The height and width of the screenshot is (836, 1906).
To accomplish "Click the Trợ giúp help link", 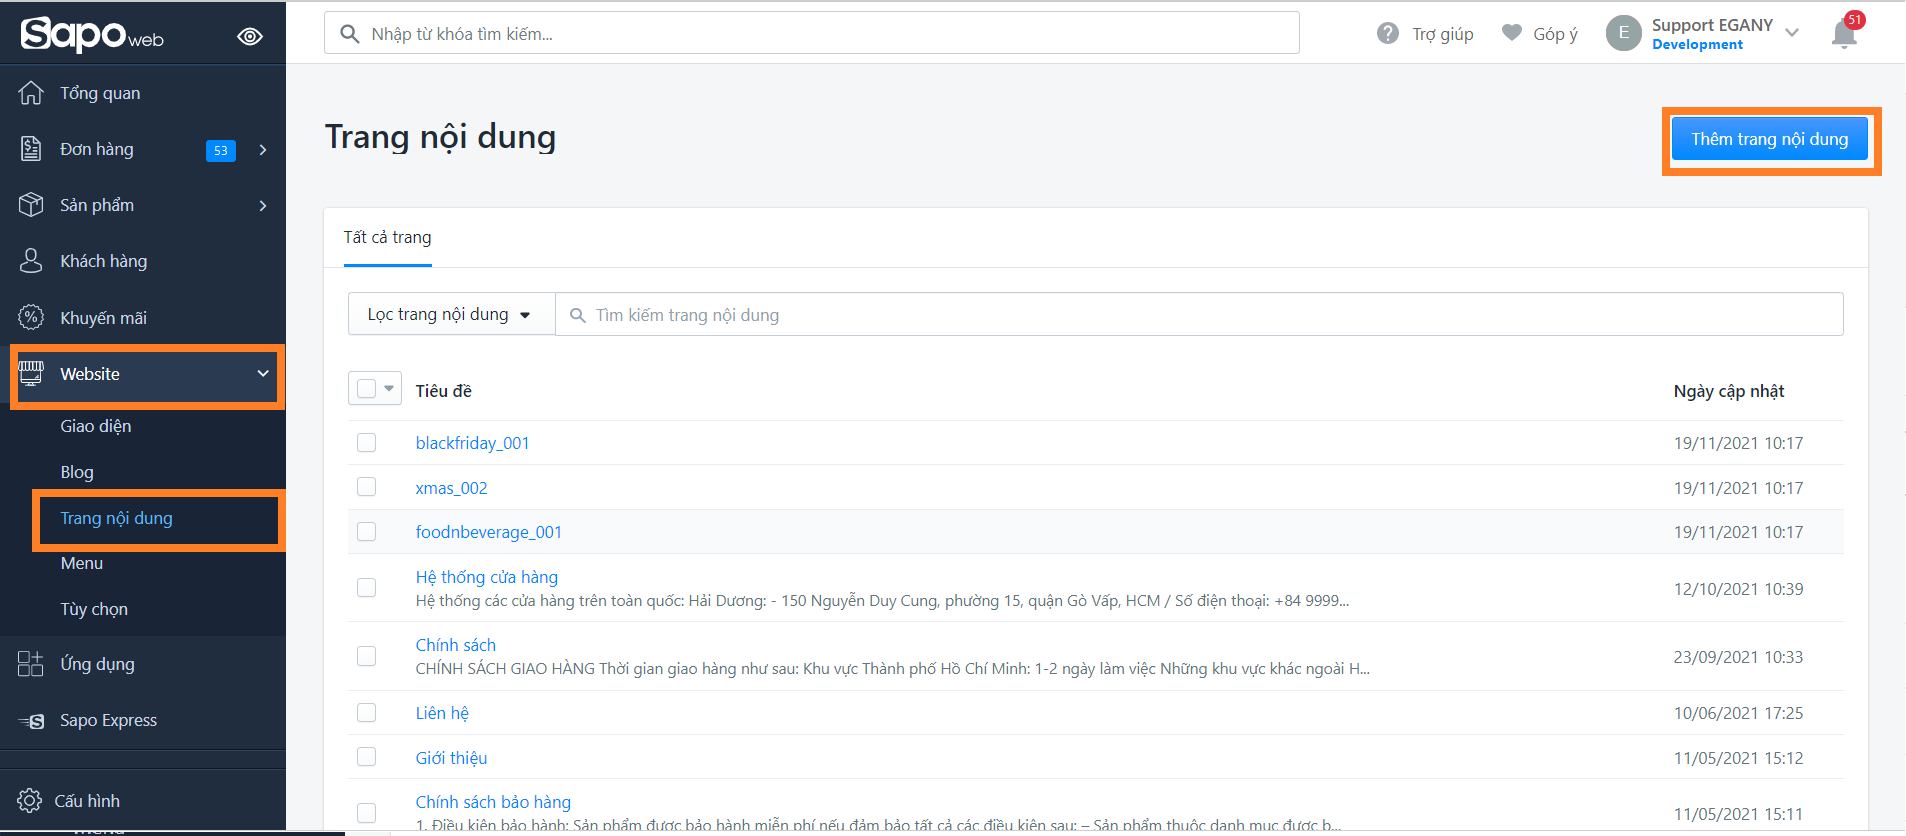I will 1442,34.
